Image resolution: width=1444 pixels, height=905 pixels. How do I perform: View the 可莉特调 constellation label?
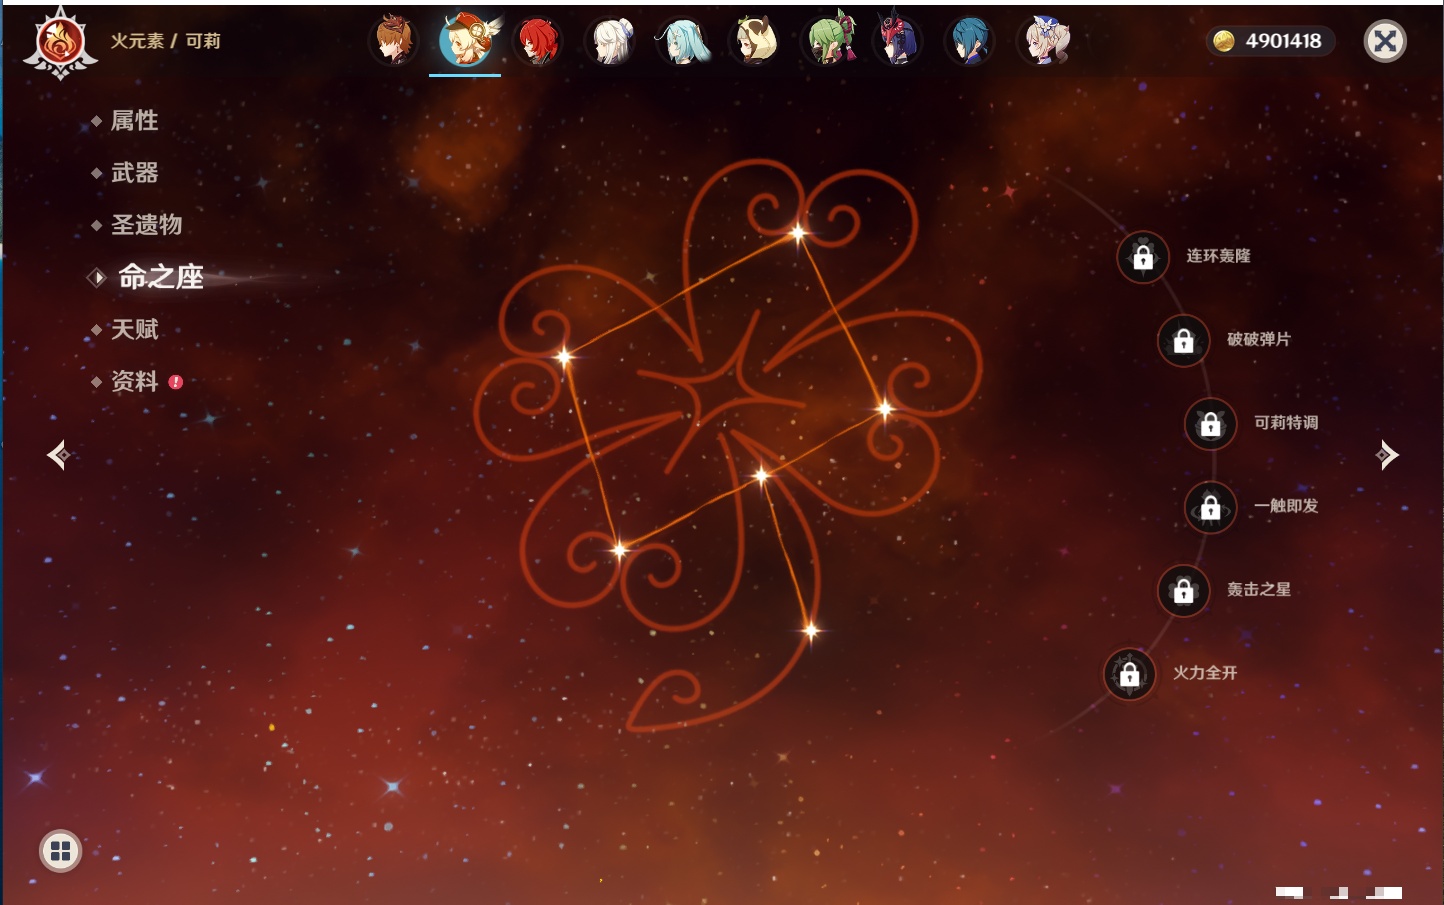pos(1286,423)
